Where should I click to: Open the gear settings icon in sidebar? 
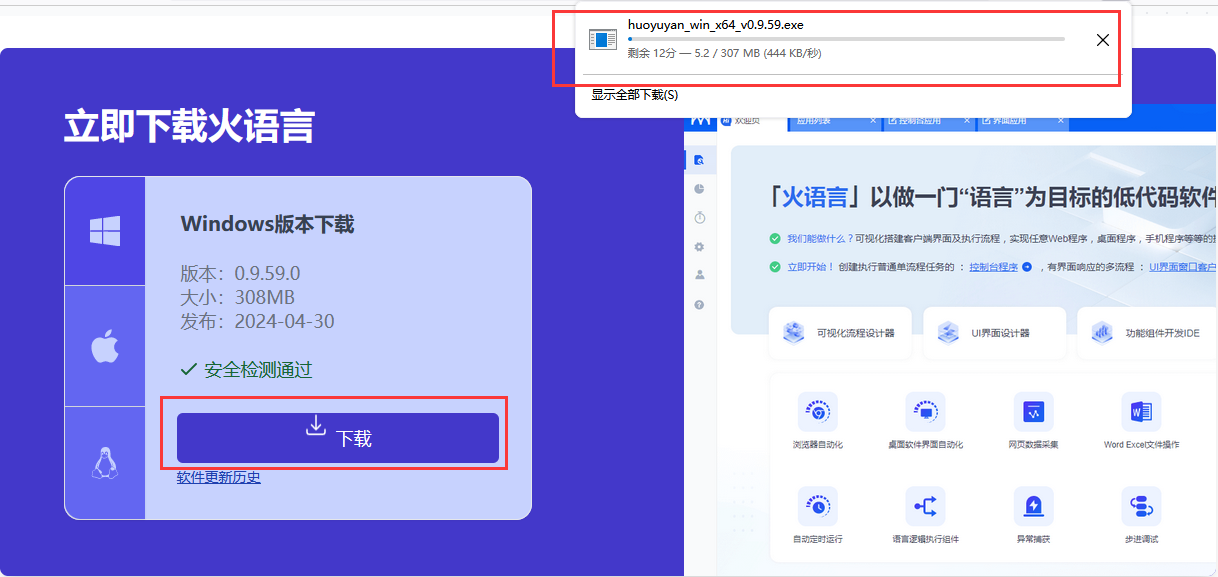point(699,246)
